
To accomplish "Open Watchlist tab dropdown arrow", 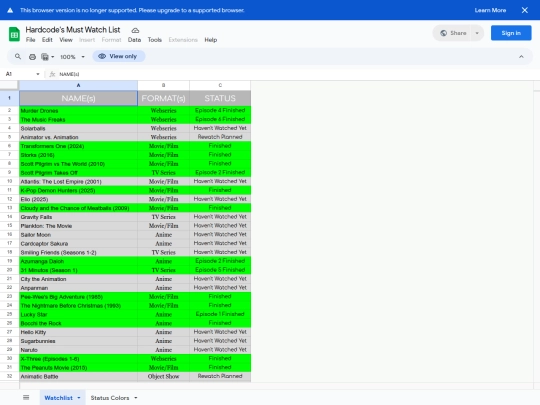I will coord(79,398).
